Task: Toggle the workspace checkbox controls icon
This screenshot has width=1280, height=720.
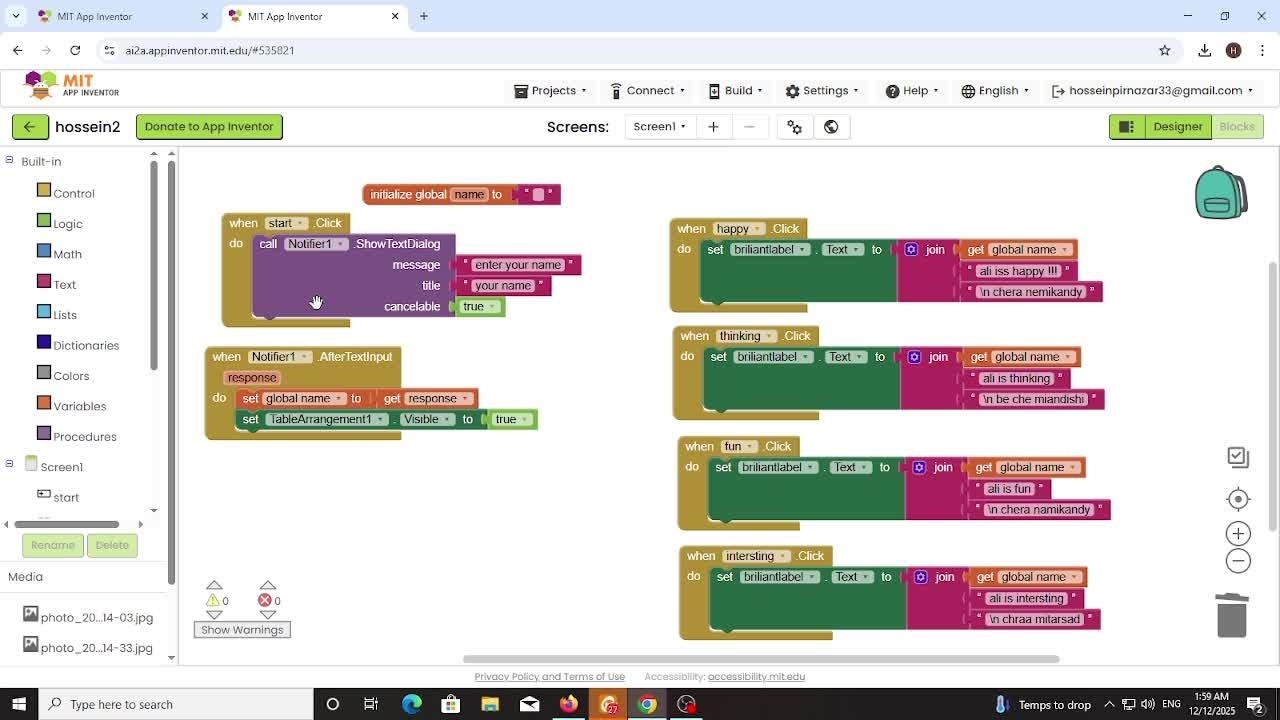Action: coord(1238,457)
